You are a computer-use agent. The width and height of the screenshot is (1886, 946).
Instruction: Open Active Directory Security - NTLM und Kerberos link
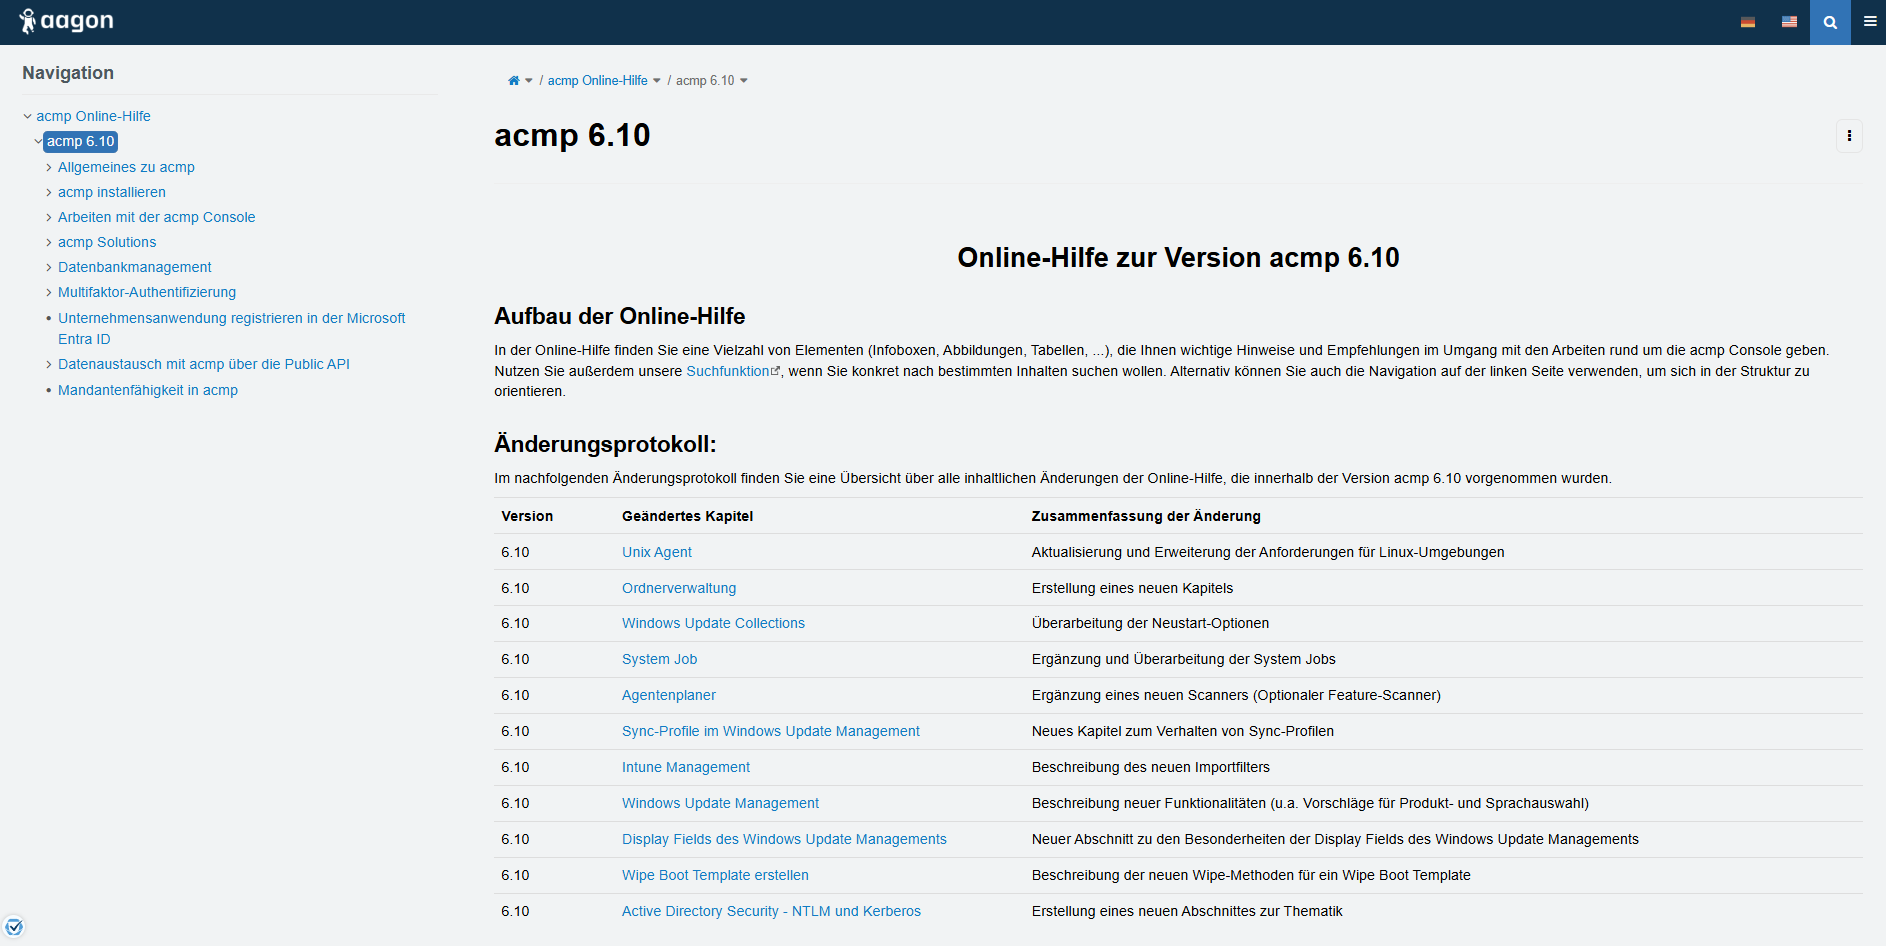pos(771,911)
